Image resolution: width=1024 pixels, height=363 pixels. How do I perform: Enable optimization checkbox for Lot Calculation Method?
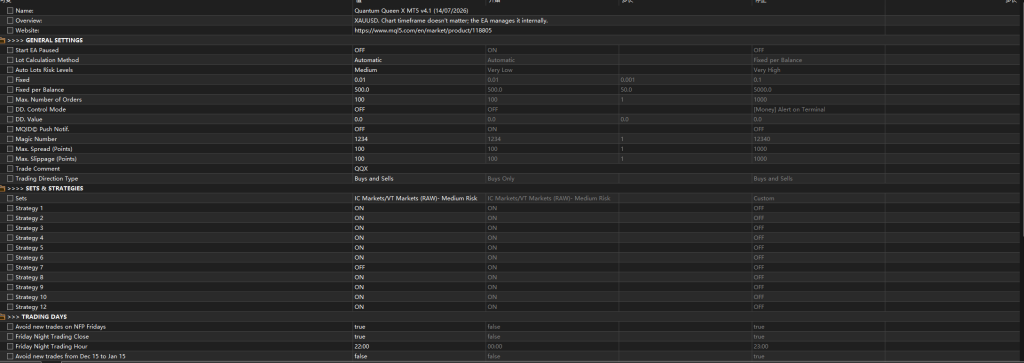tap(10, 60)
